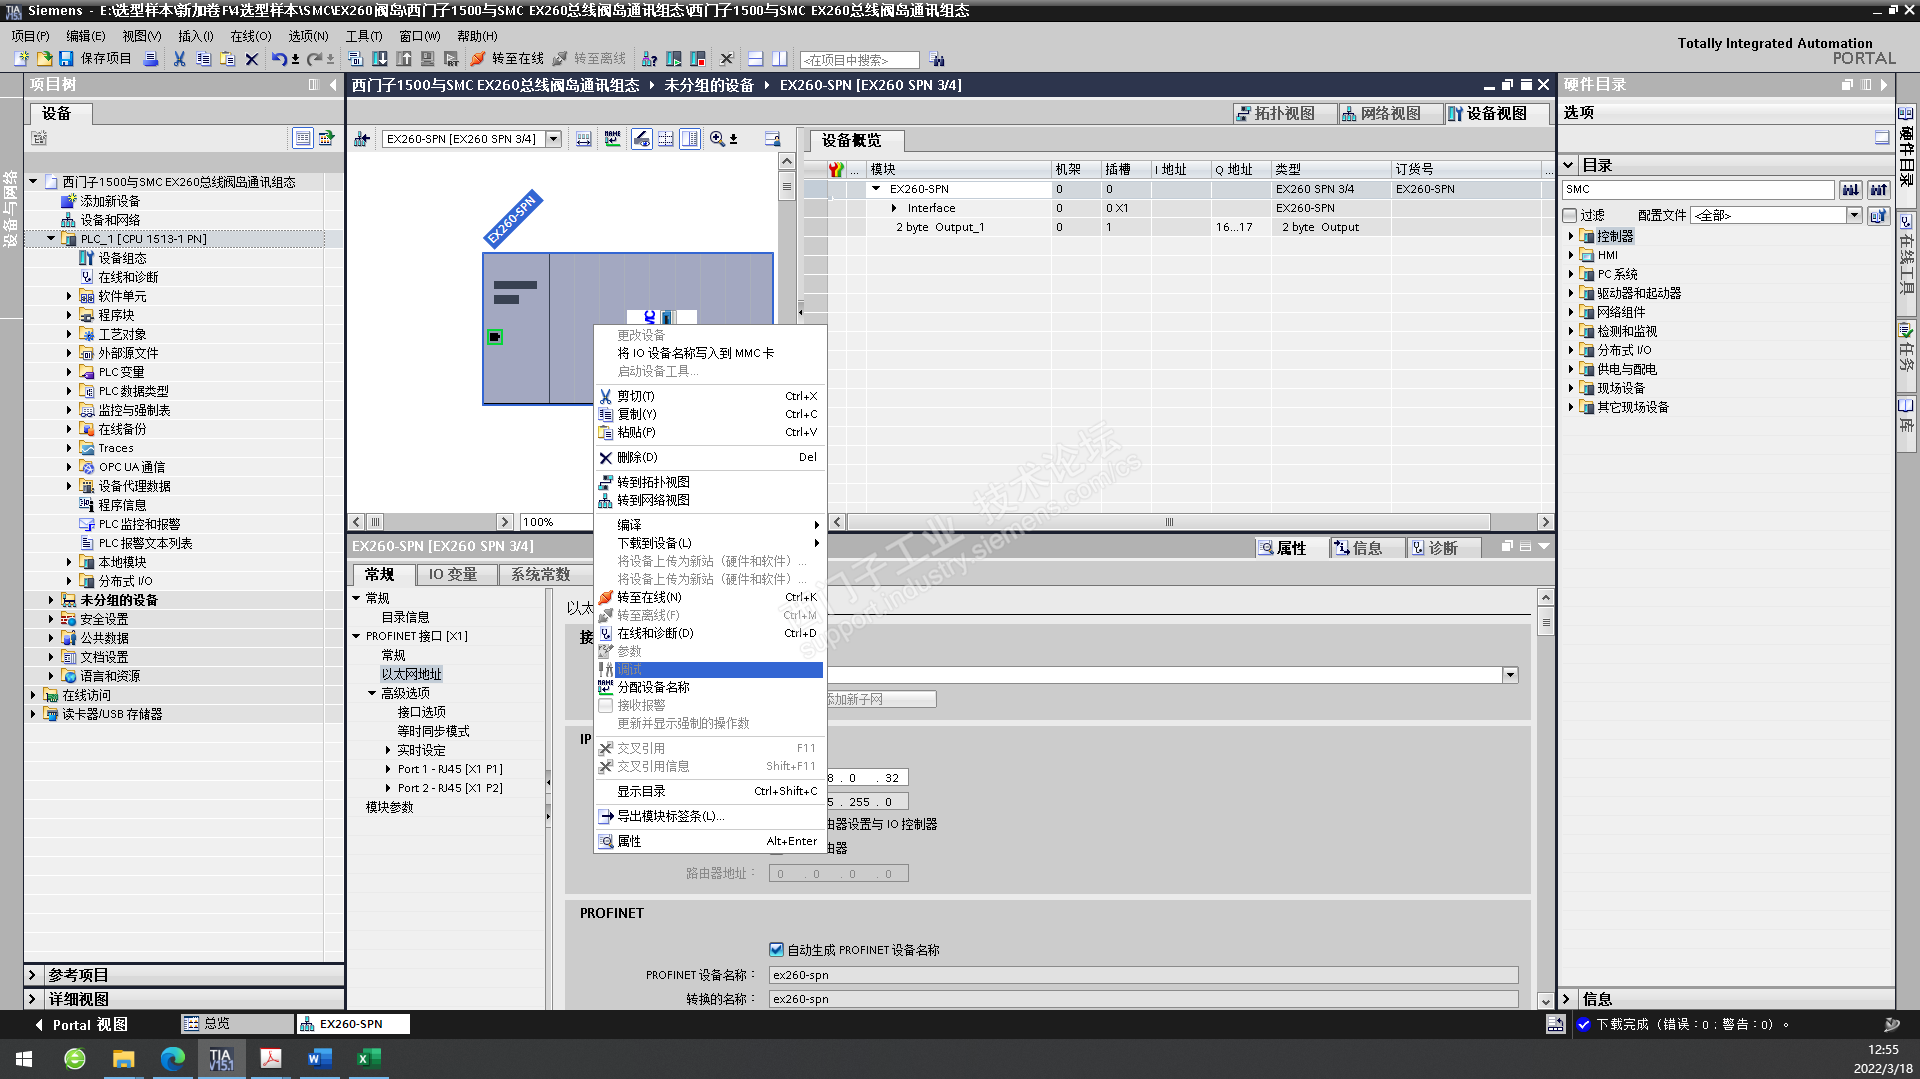Open Microsoft Edge from the taskbar

click(x=172, y=1058)
